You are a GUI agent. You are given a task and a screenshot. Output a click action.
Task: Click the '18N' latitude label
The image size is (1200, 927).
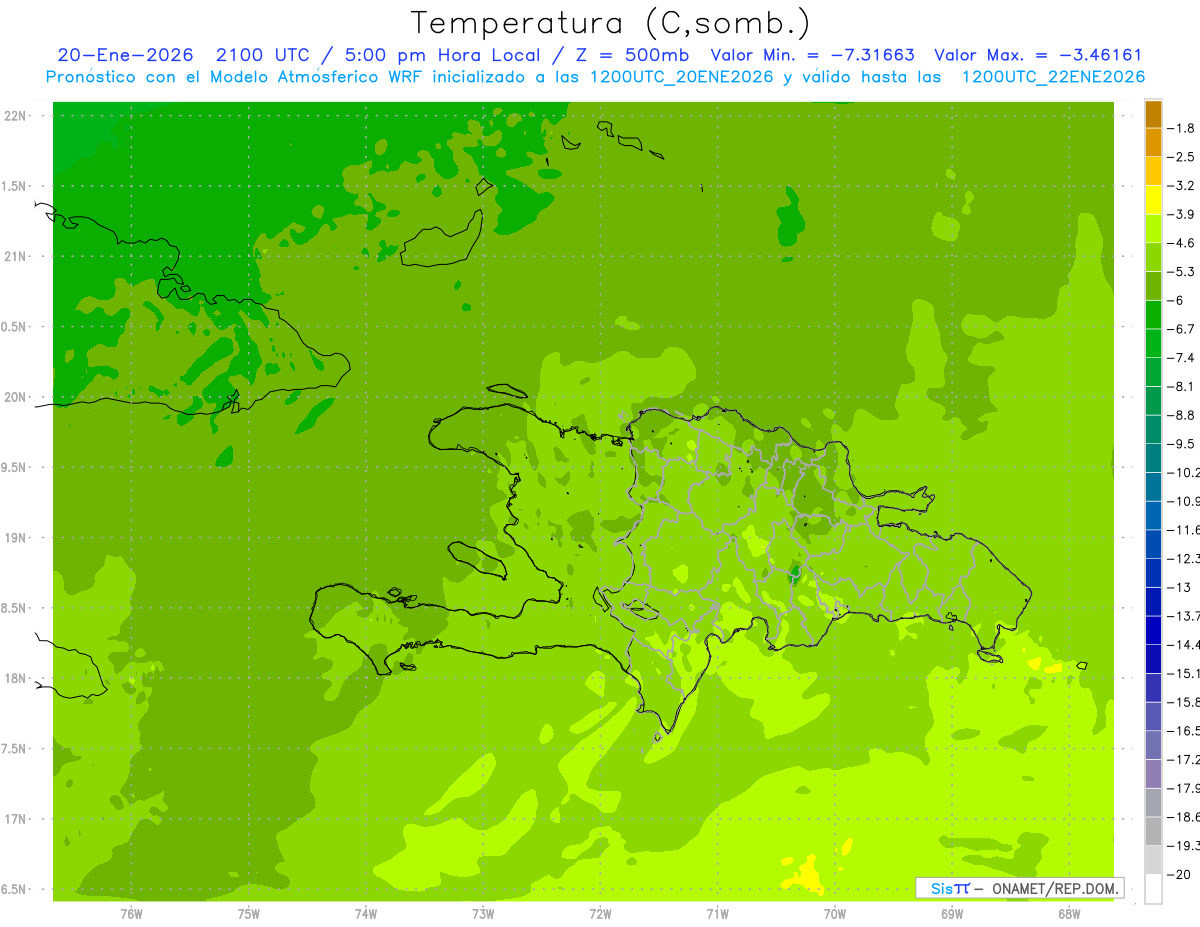pos(16,679)
